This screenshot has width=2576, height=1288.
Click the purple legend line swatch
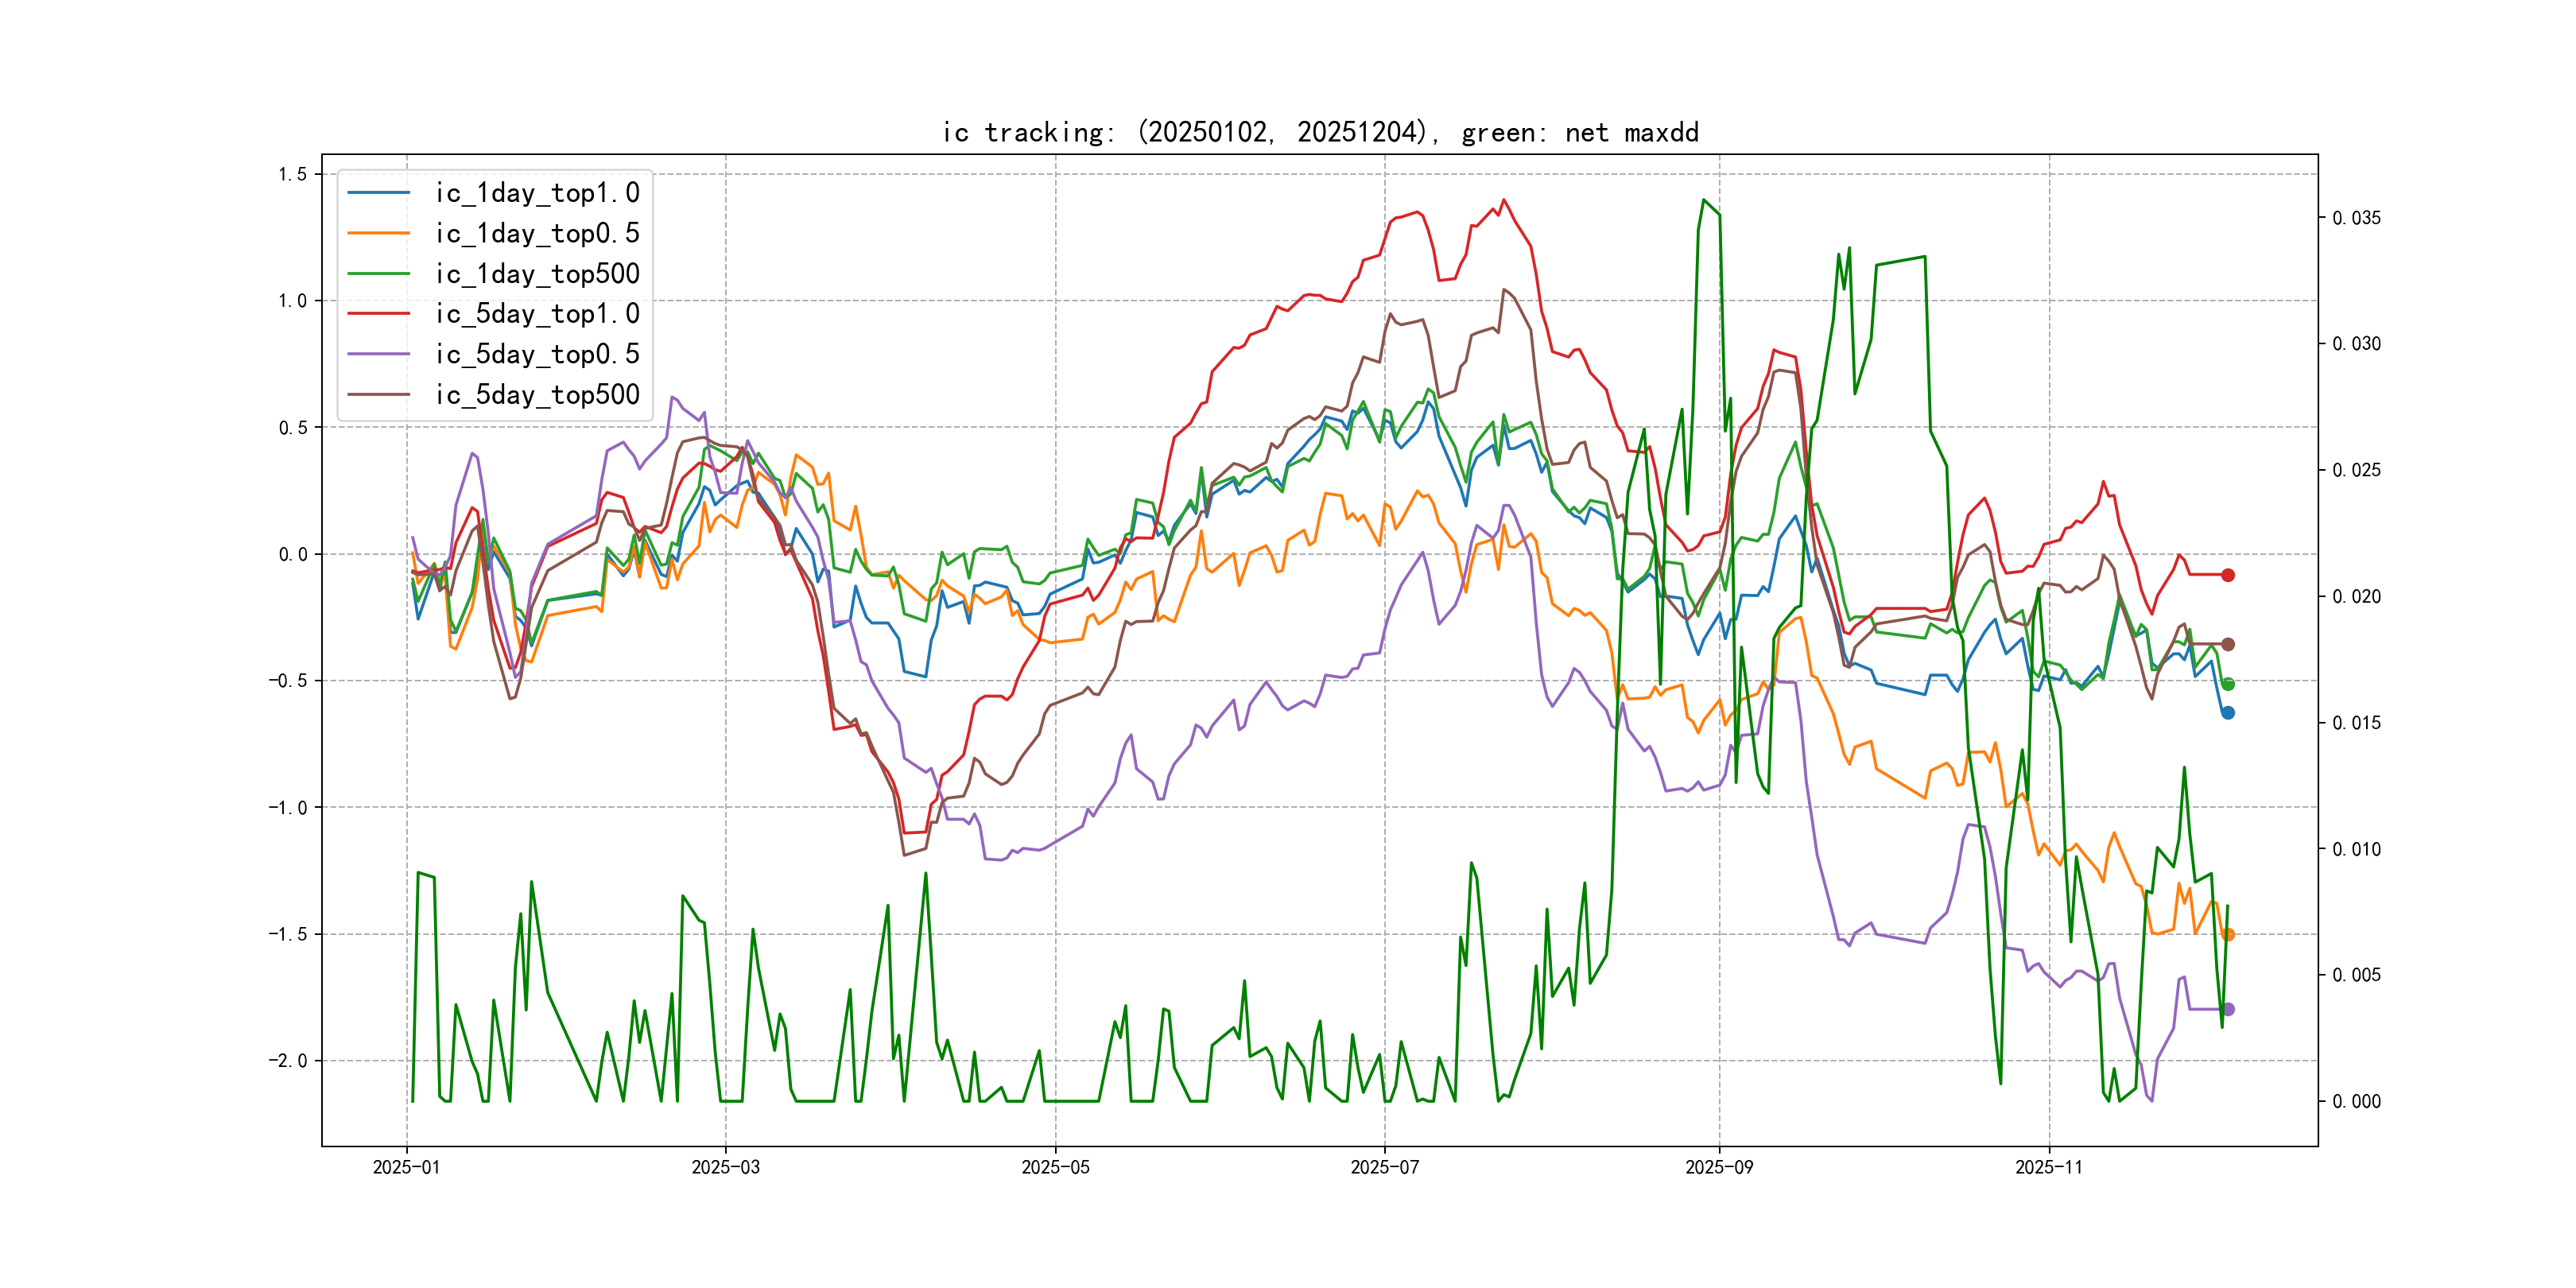379,354
